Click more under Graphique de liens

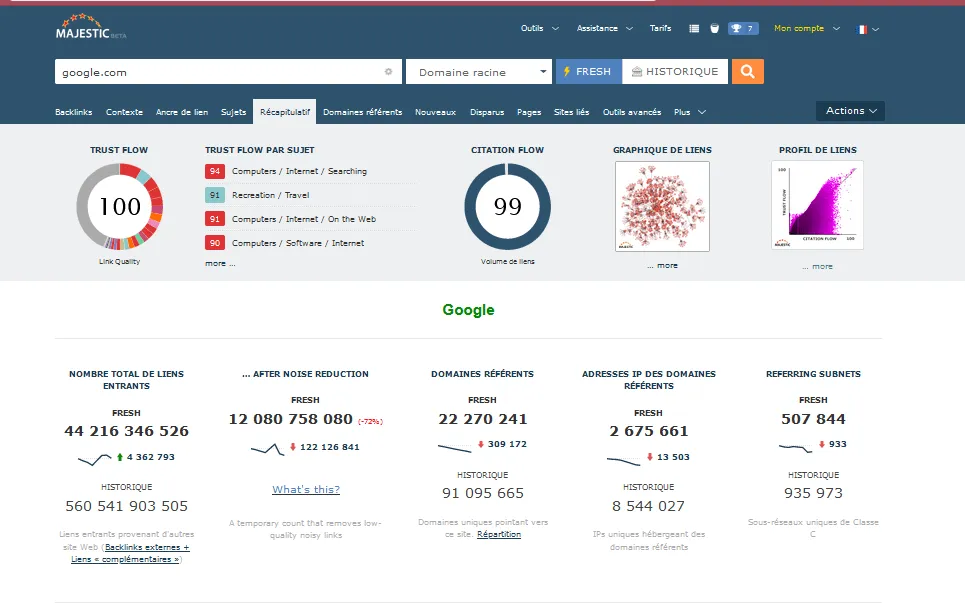coord(663,265)
